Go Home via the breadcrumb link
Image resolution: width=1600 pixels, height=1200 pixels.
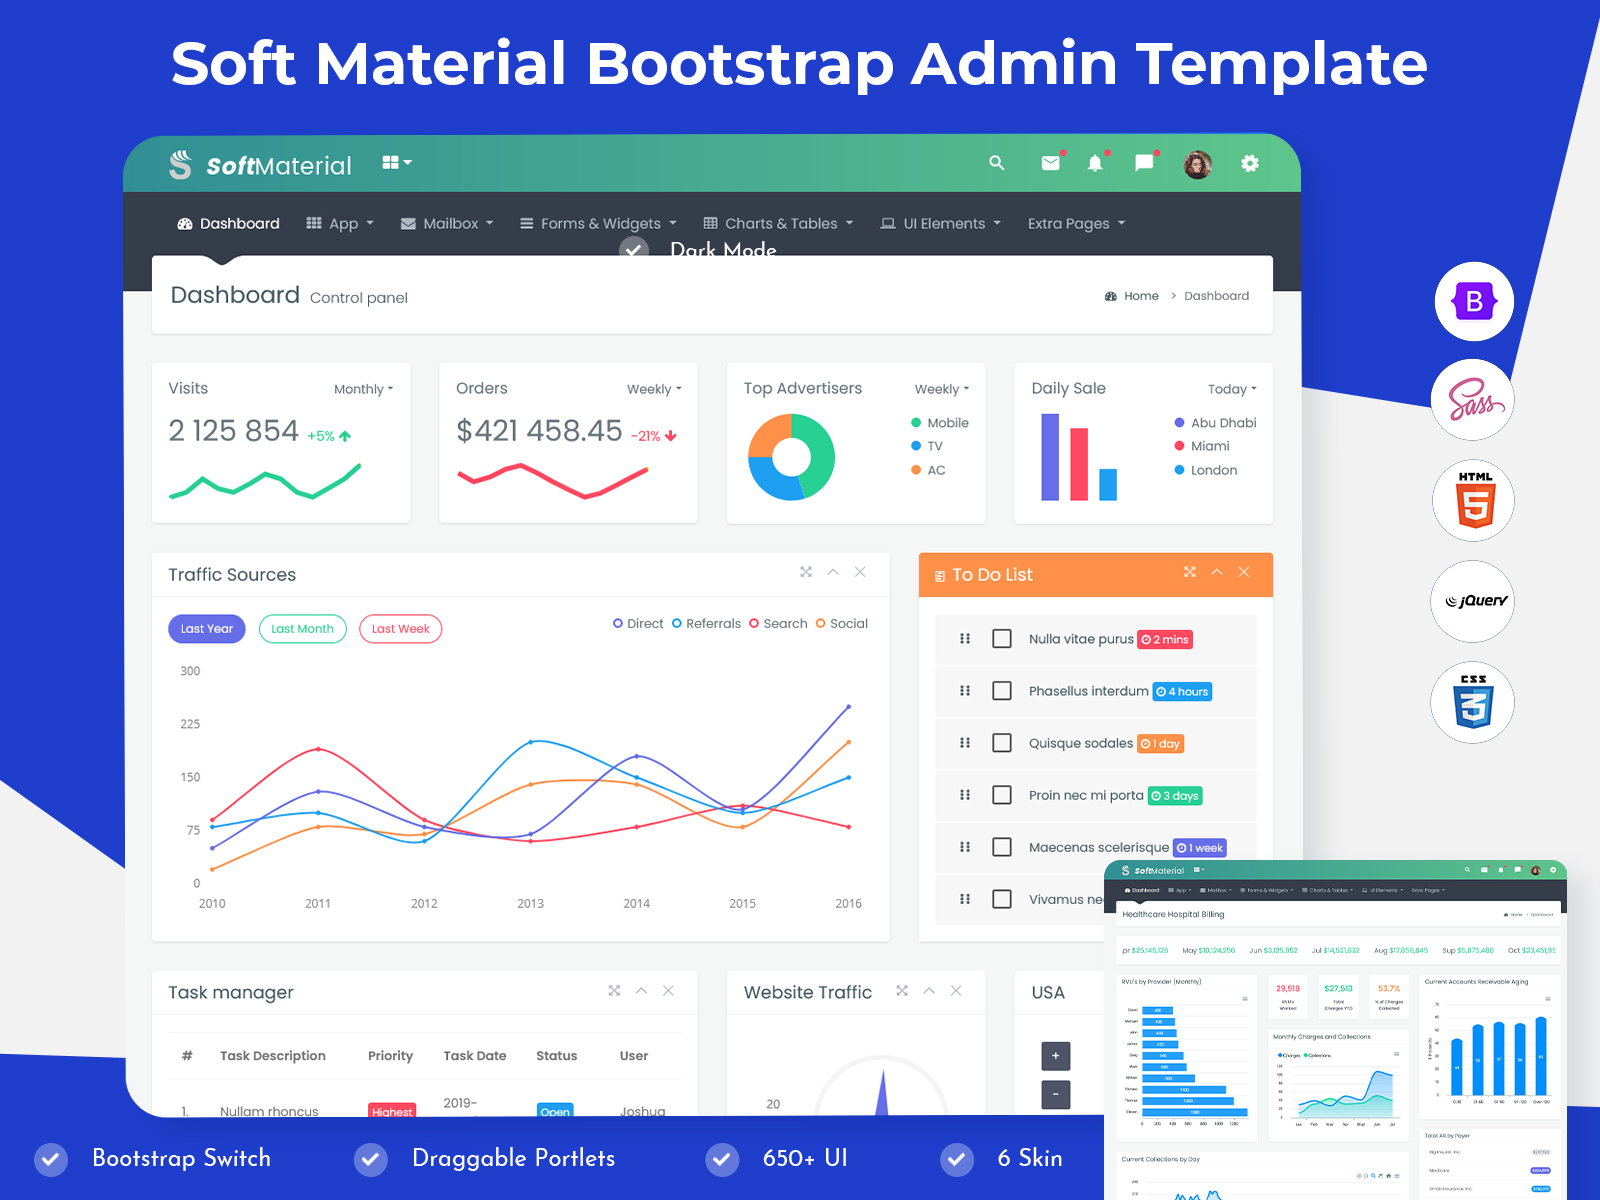coord(1140,295)
